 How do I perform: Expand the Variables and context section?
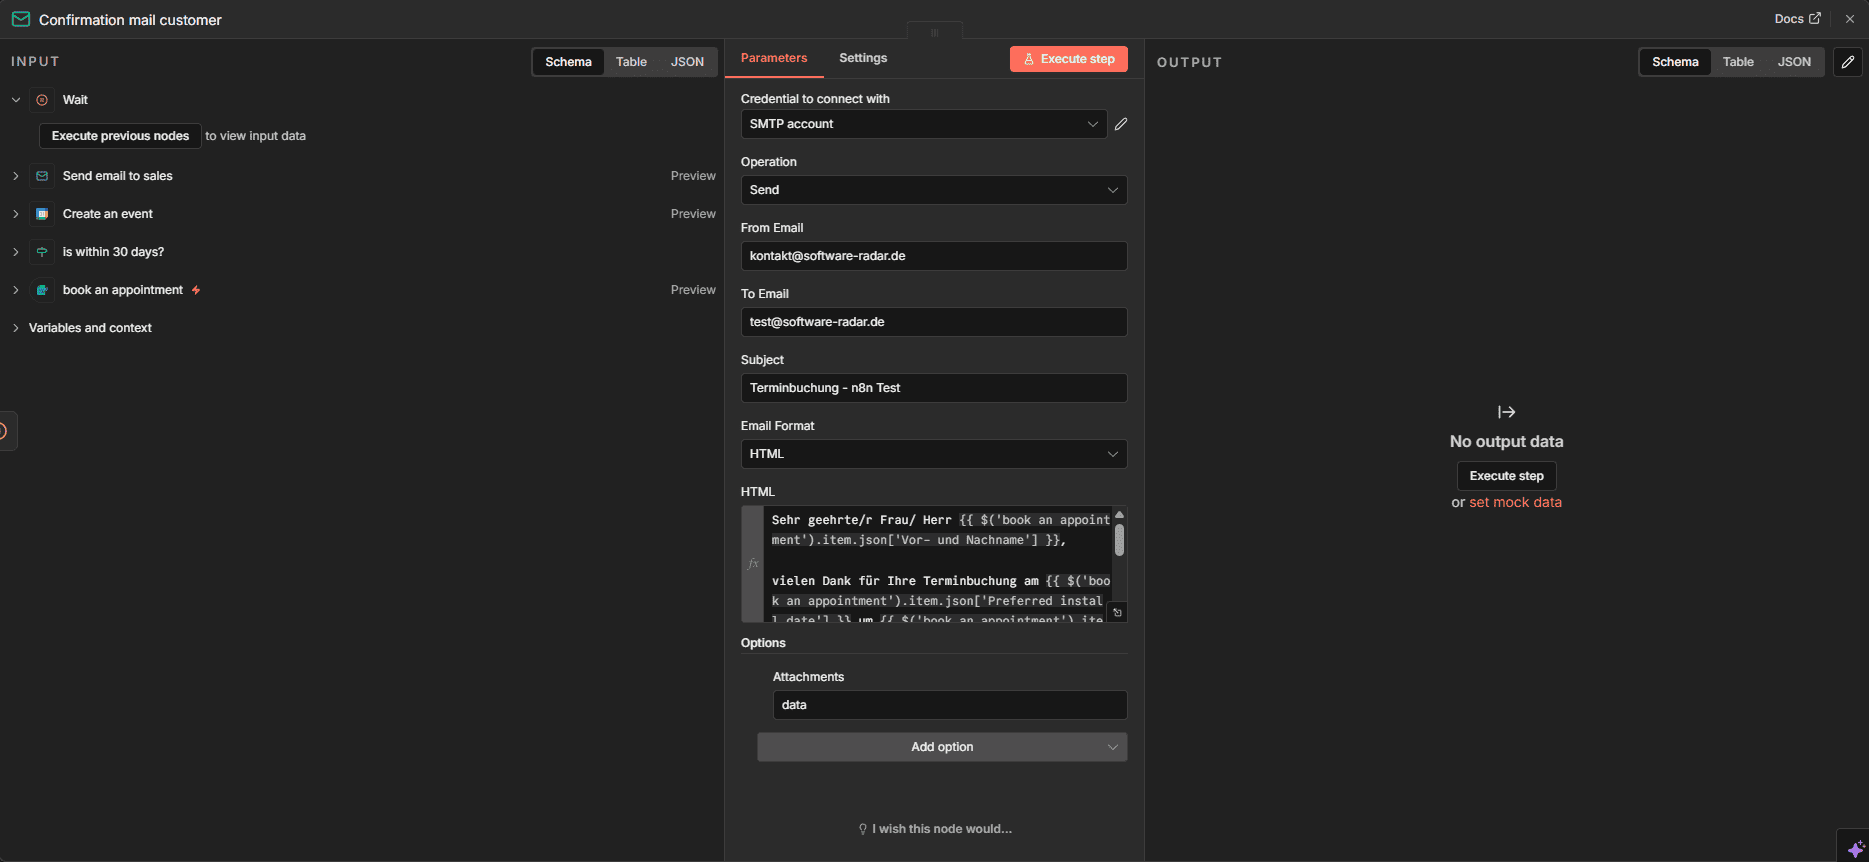tap(90, 328)
